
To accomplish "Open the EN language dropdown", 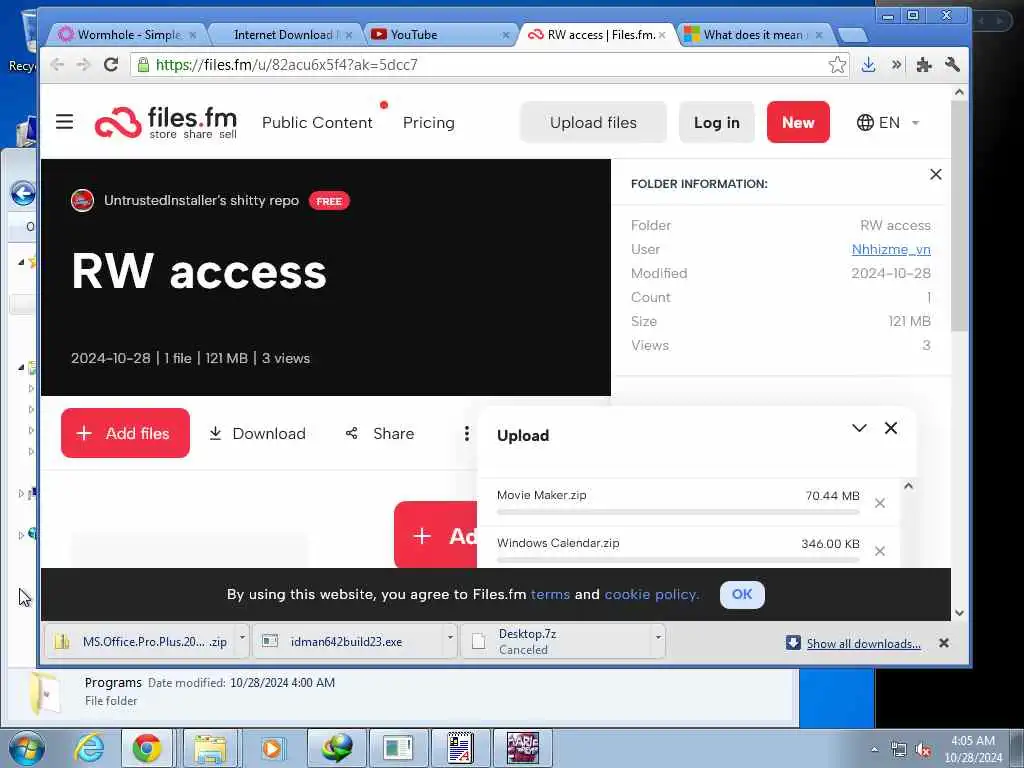I will (888, 122).
